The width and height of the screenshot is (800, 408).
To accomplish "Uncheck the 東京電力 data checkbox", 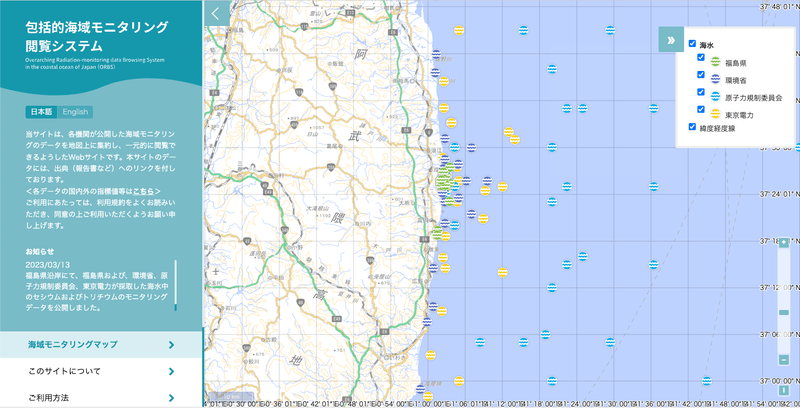I will pos(701,109).
